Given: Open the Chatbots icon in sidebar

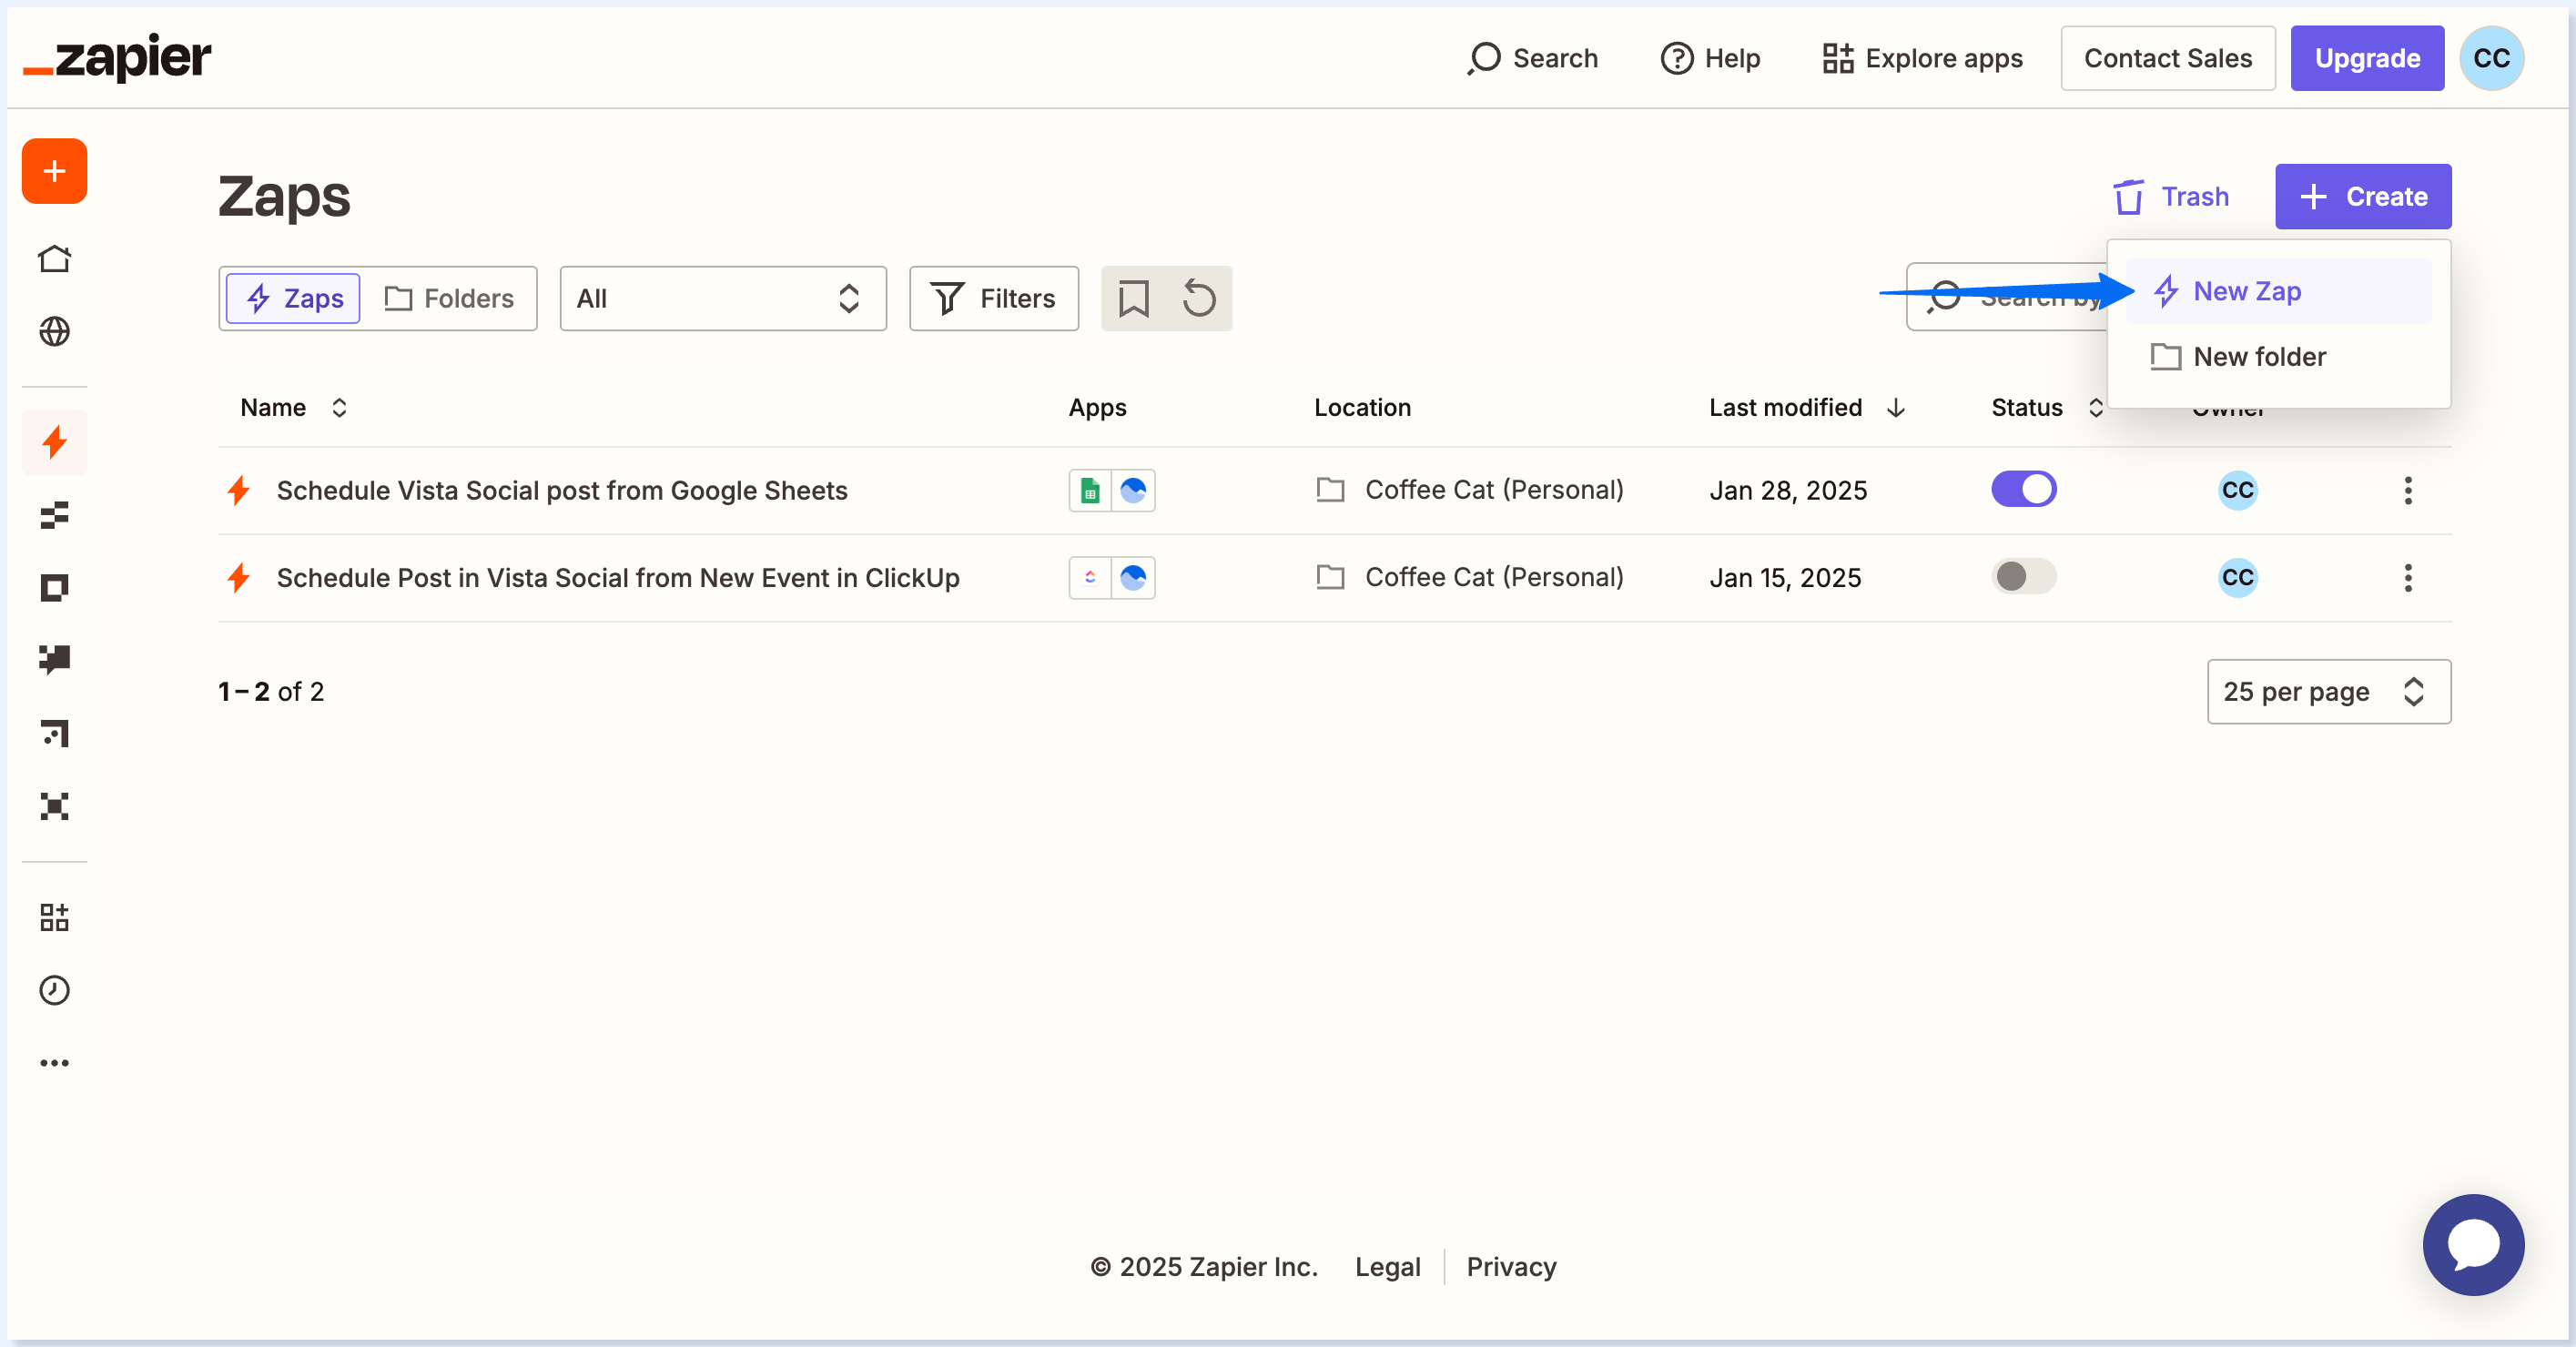Looking at the screenshot, I should tap(54, 660).
